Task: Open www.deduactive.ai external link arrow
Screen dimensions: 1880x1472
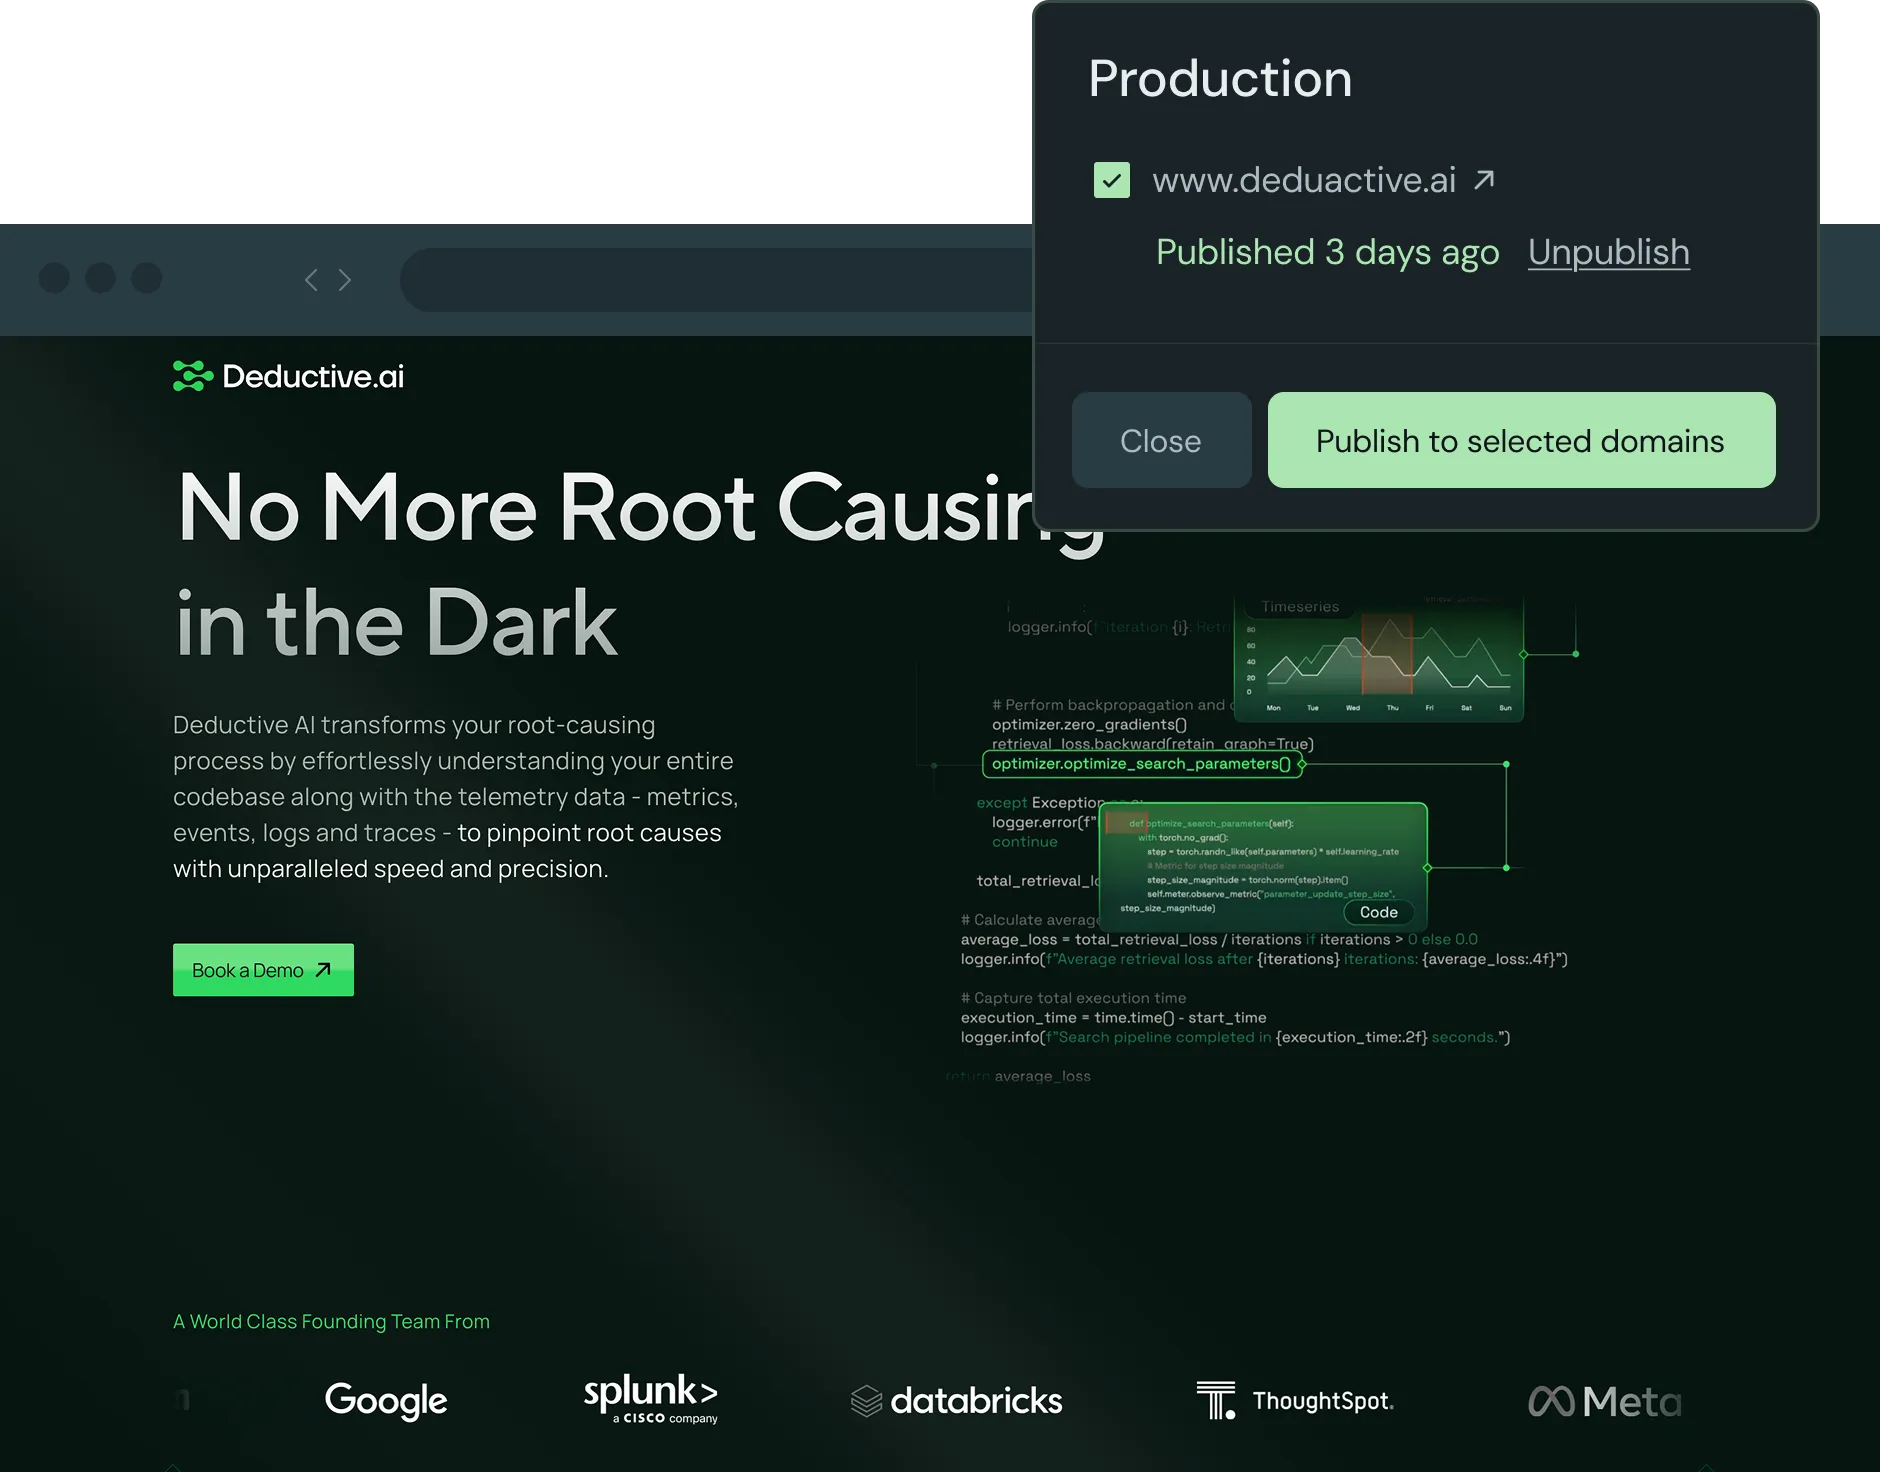Action: (1485, 180)
